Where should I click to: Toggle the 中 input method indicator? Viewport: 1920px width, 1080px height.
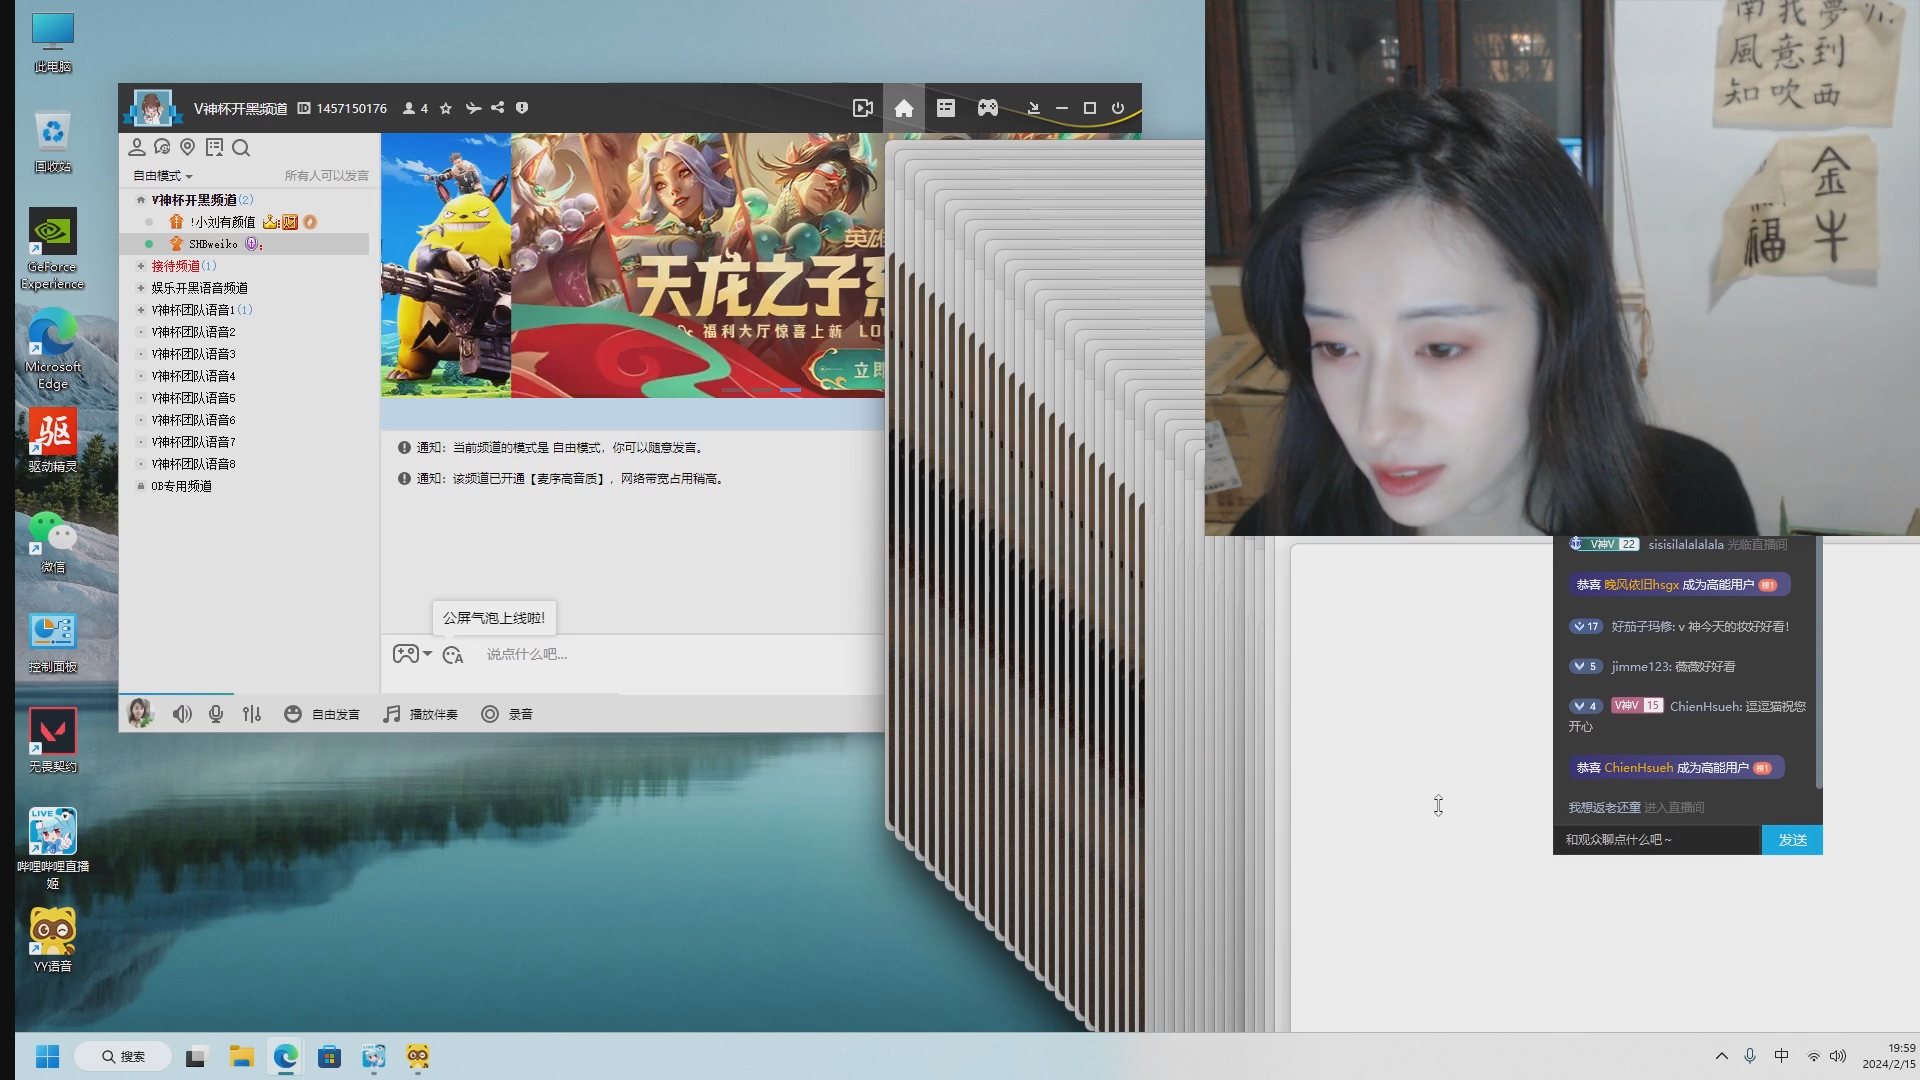point(1781,1056)
